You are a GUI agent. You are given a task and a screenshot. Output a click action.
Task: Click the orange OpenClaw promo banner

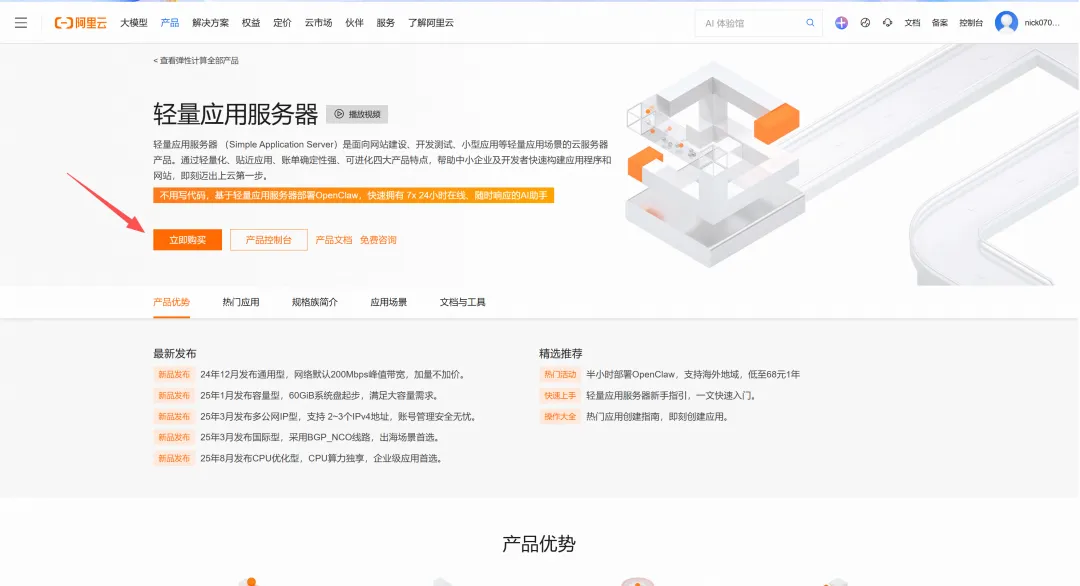coord(353,196)
